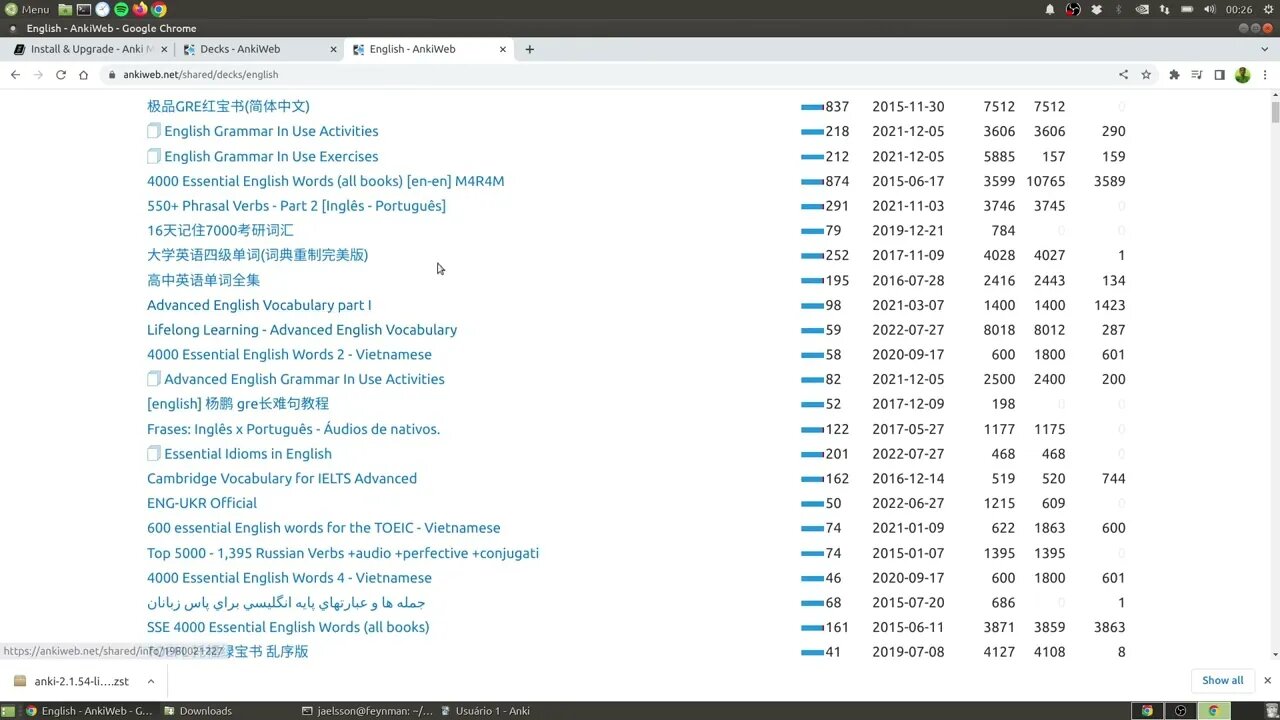
Task: Launch Spotify from the top panel
Action: [x=121, y=9]
